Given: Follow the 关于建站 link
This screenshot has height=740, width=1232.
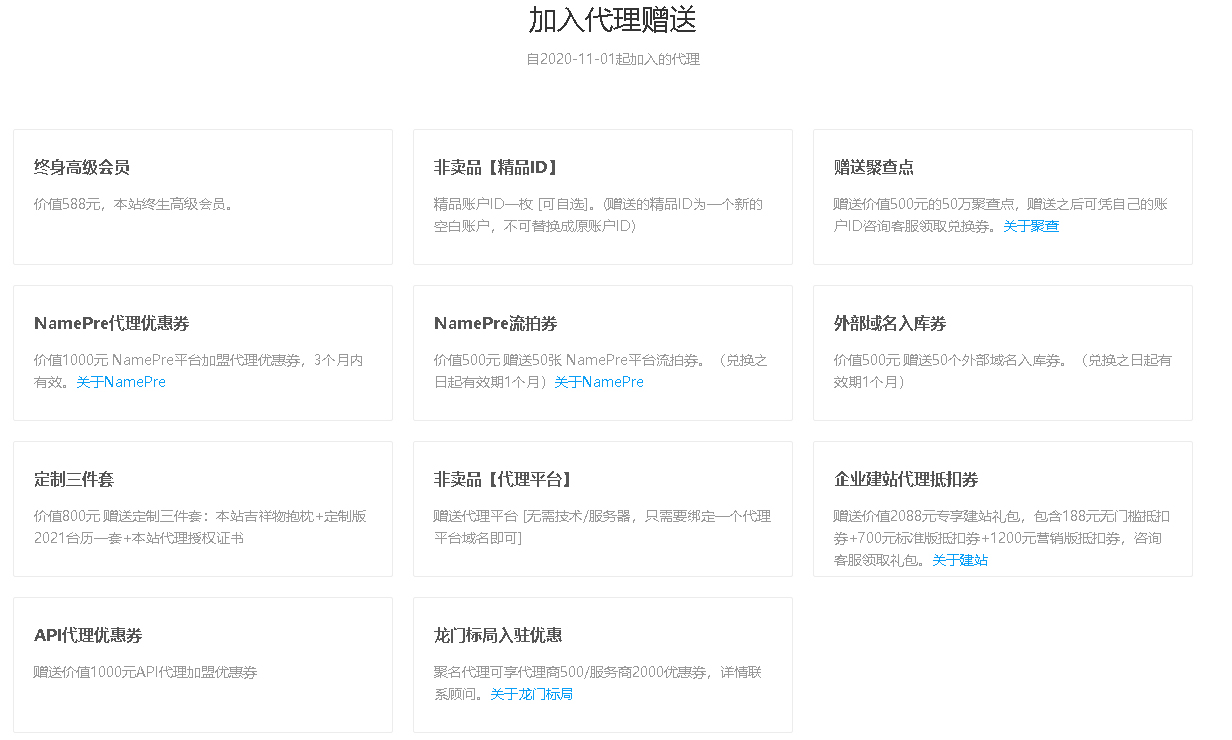Looking at the screenshot, I should [960, 560].
